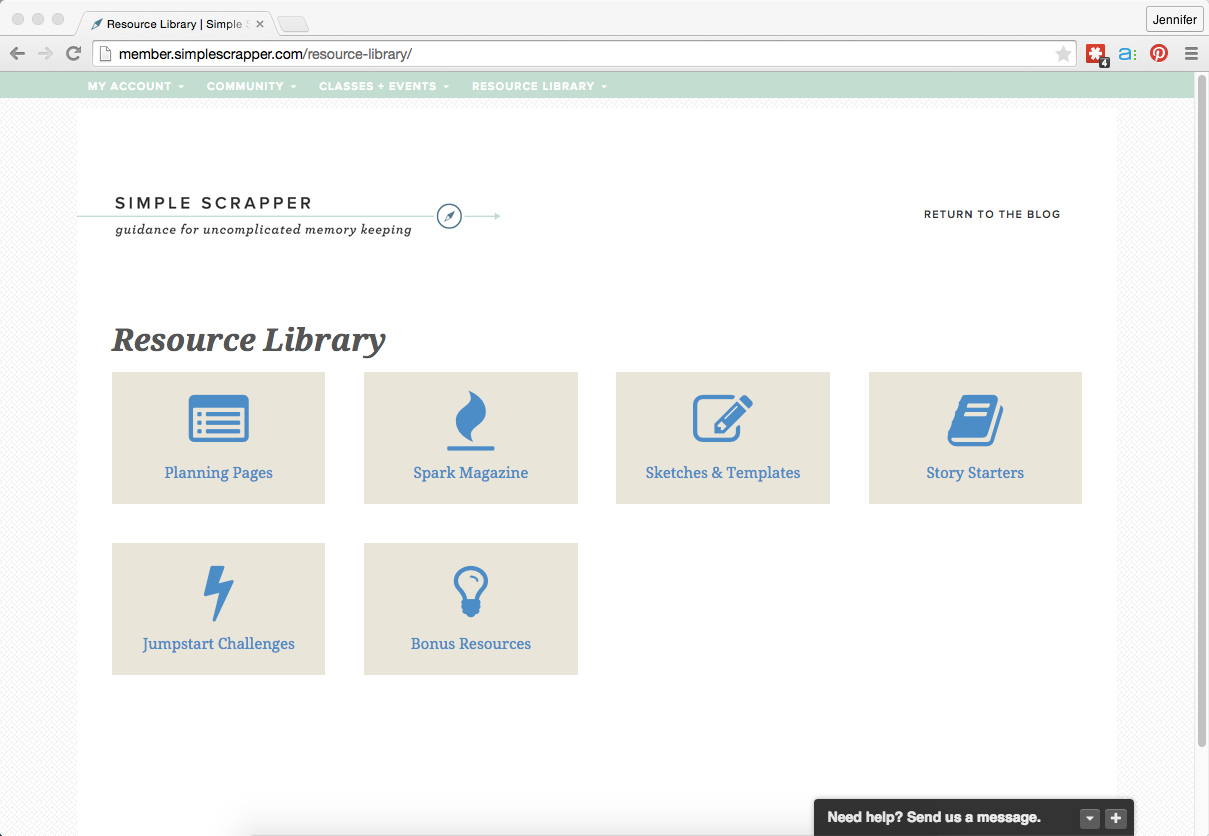
Task: Follow the Return to the Blog link
Action: pos(991,214)
